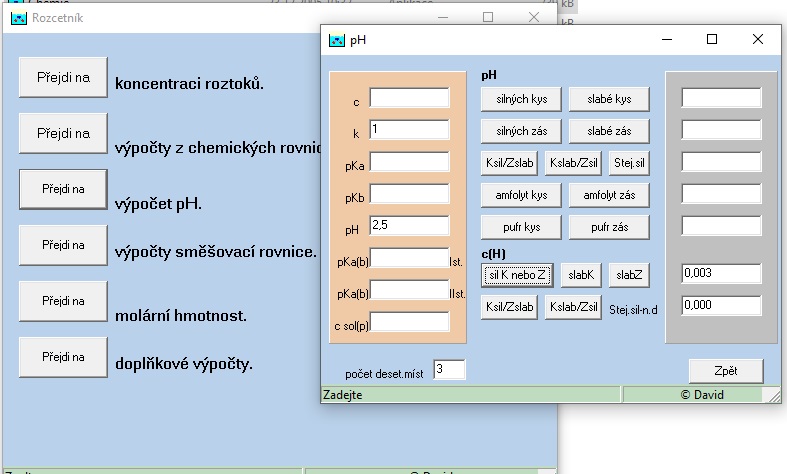Click the 'pufr kys' button
Viewport: 787px width, 474px height.
[521, 227]
